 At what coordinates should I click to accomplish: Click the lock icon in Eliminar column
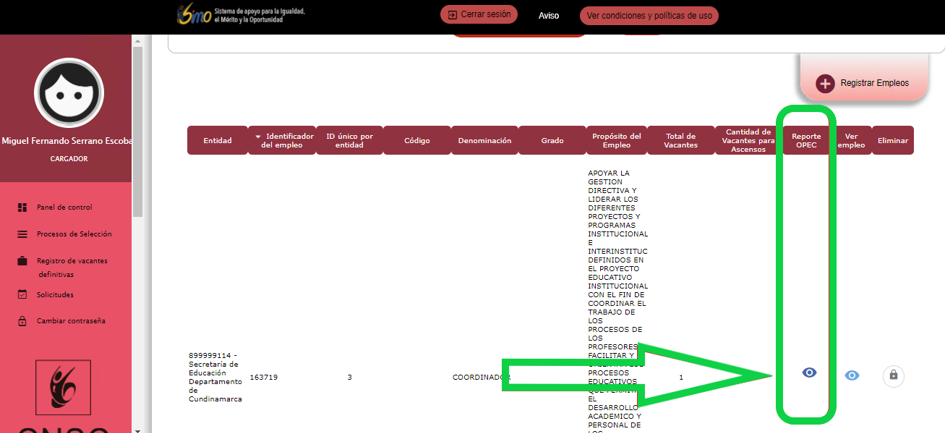tap(893, 376)
